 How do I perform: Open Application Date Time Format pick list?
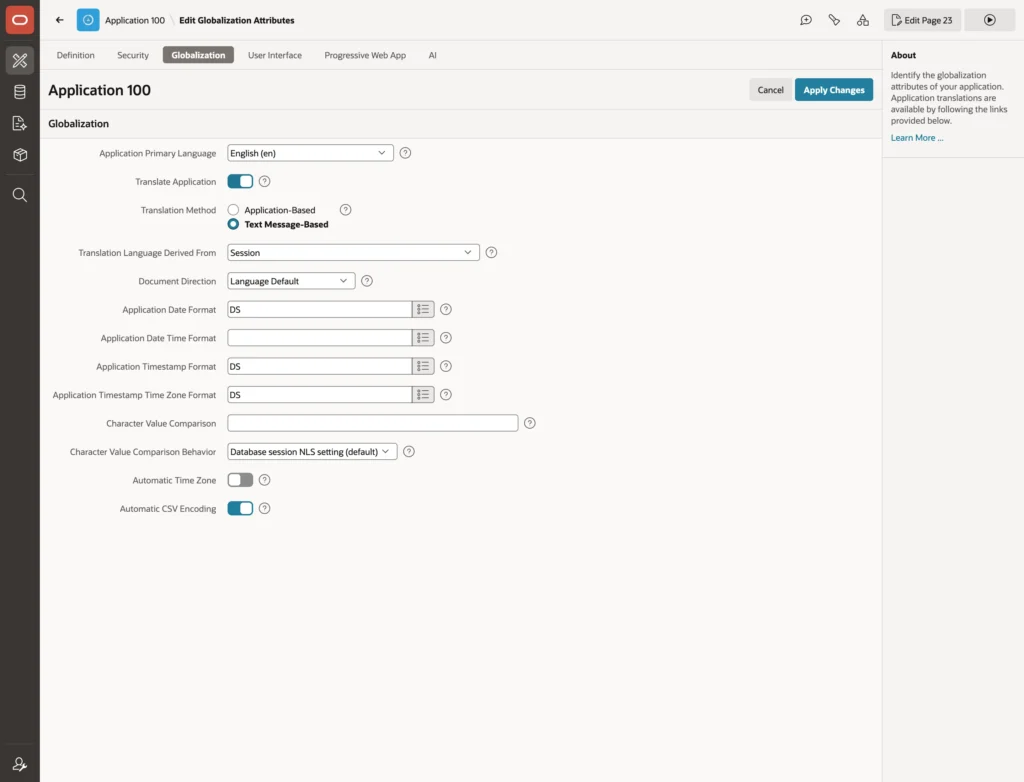pos(423,338)
